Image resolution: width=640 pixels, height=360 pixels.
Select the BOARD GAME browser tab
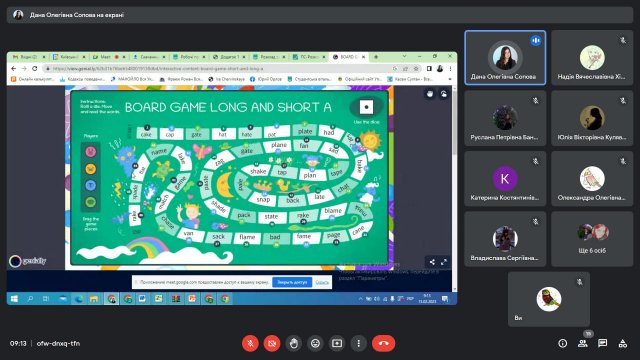349,57
